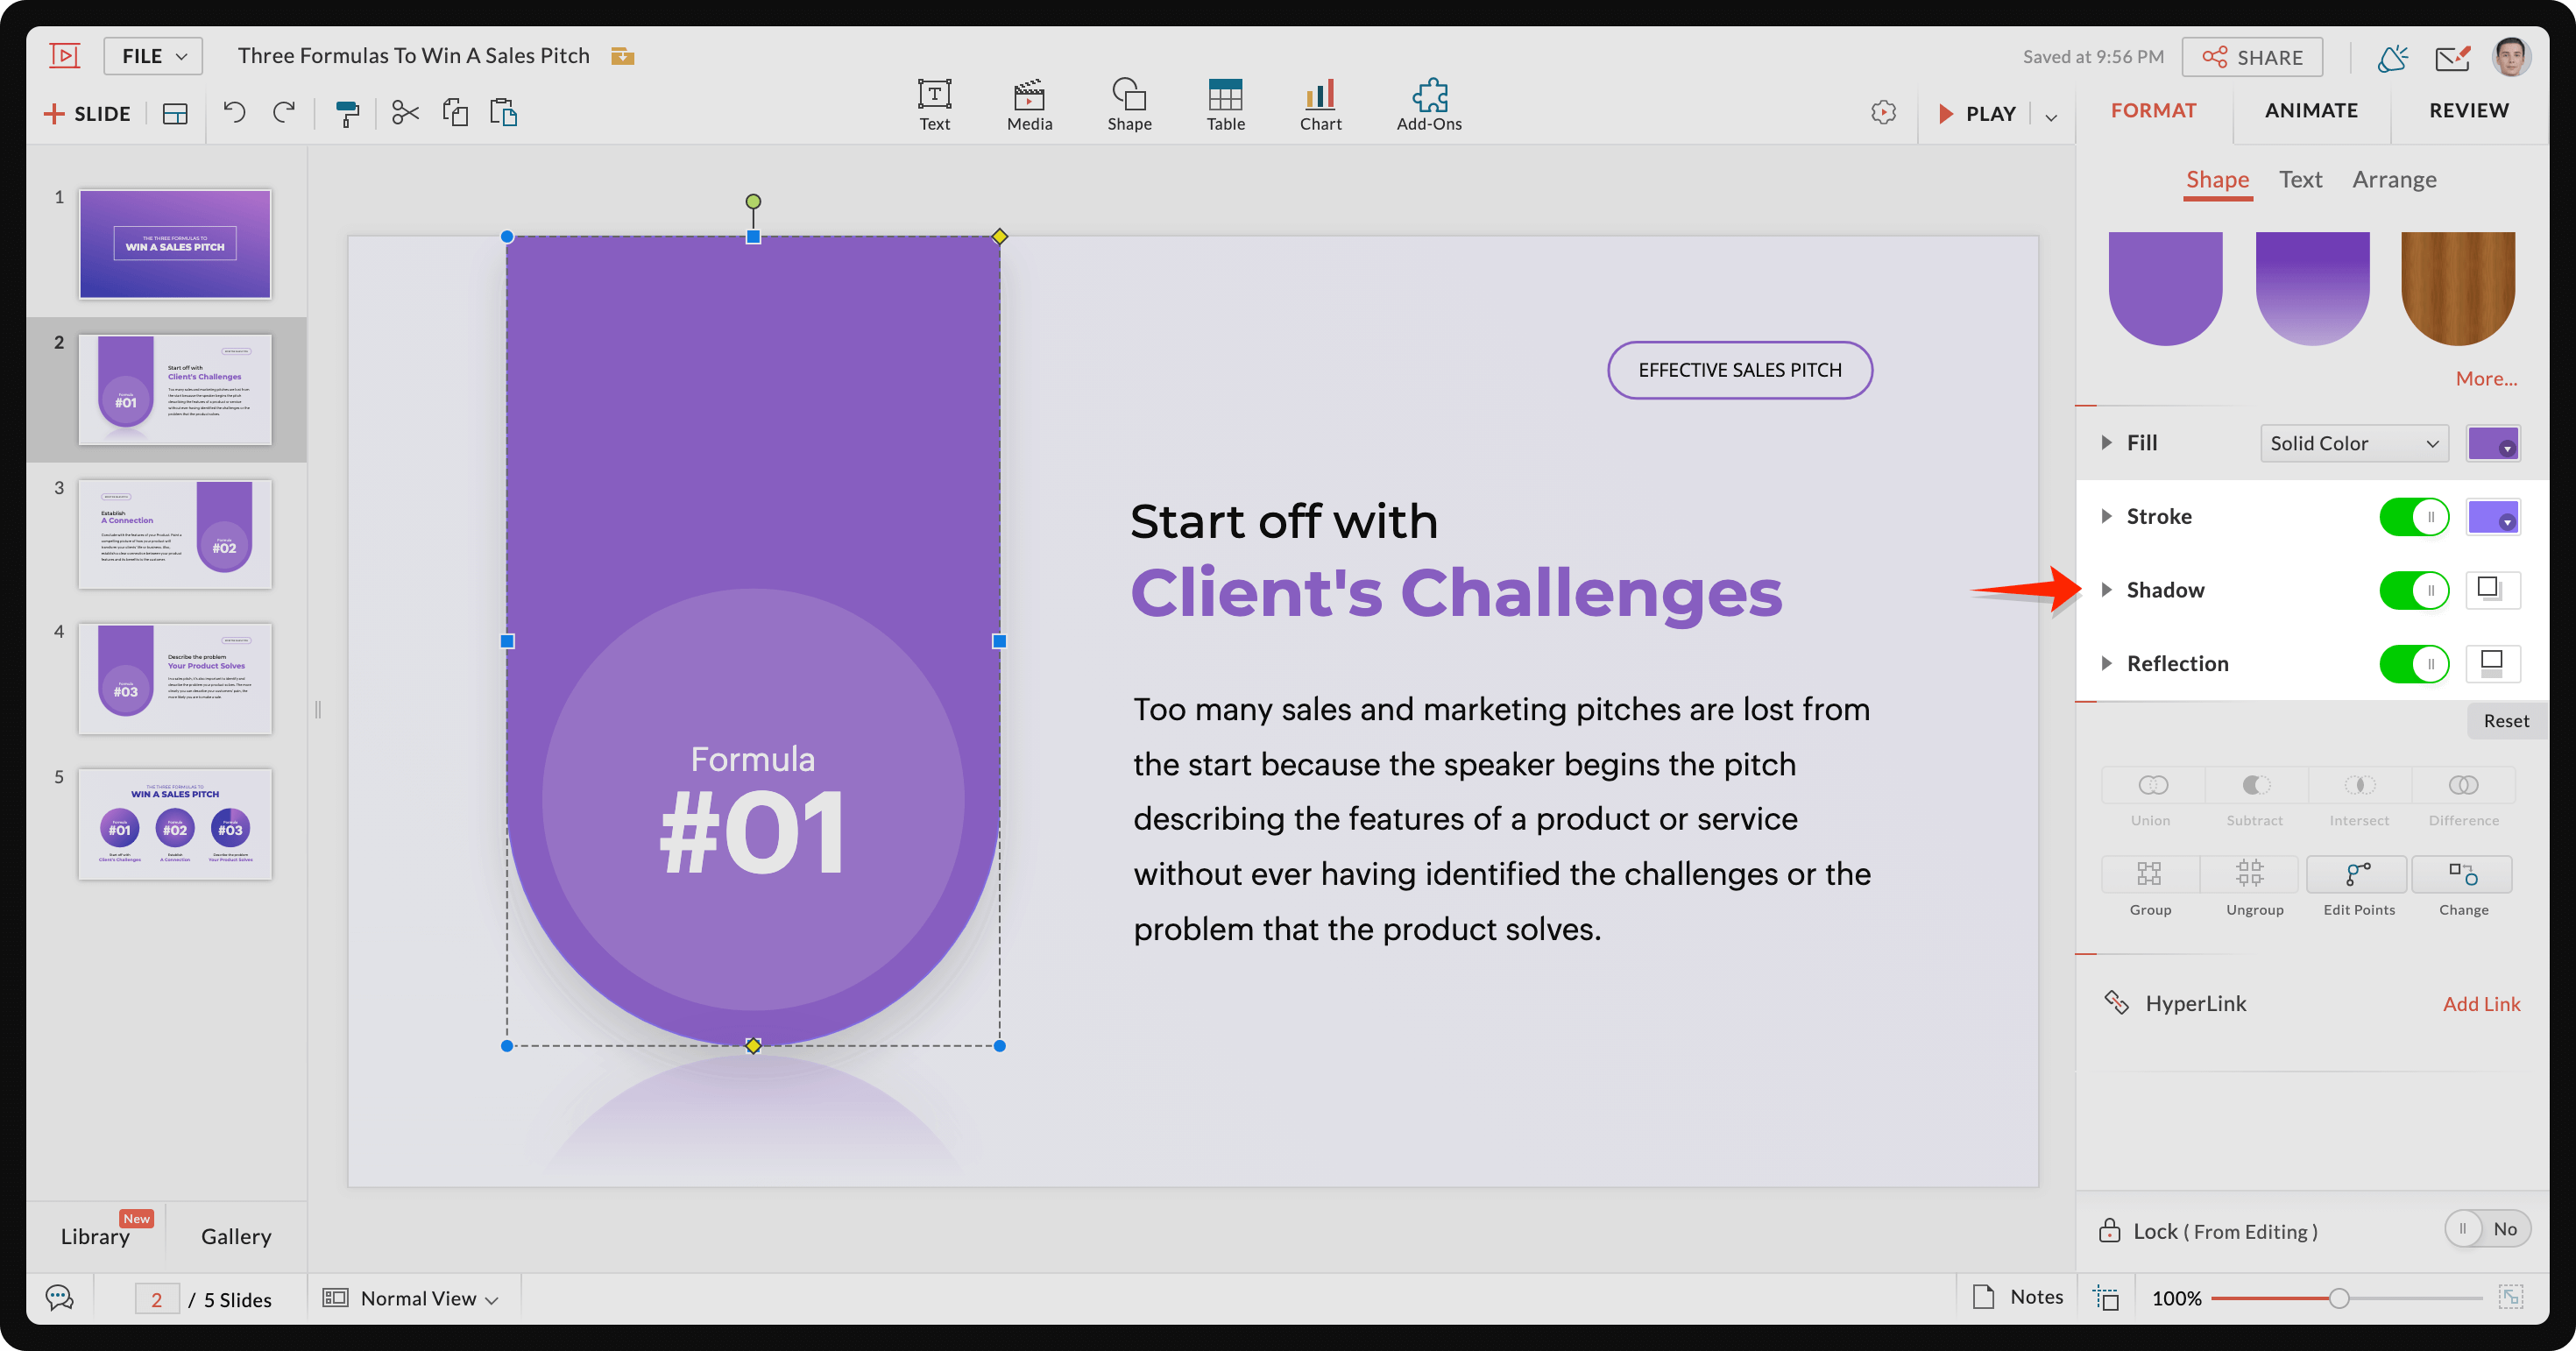Click the Change shape icon
Image resolution: width=2576 pixels, height=1351 pixels.
click(x=2462, y=875)
